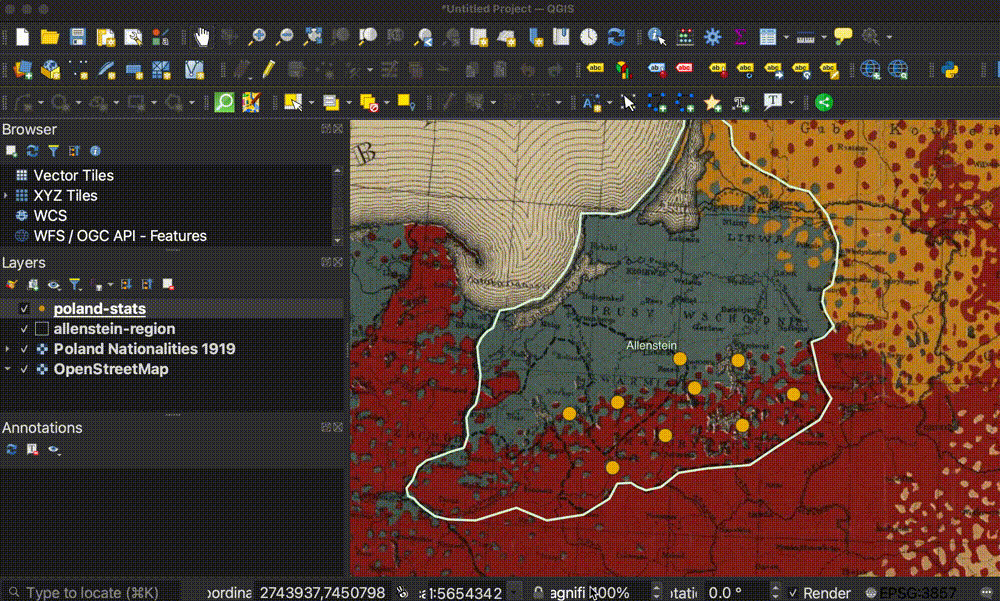Click the Remove Layer icon in Layers panel
The width and height of the screenshot is (1000, 601).
(168, 285)
